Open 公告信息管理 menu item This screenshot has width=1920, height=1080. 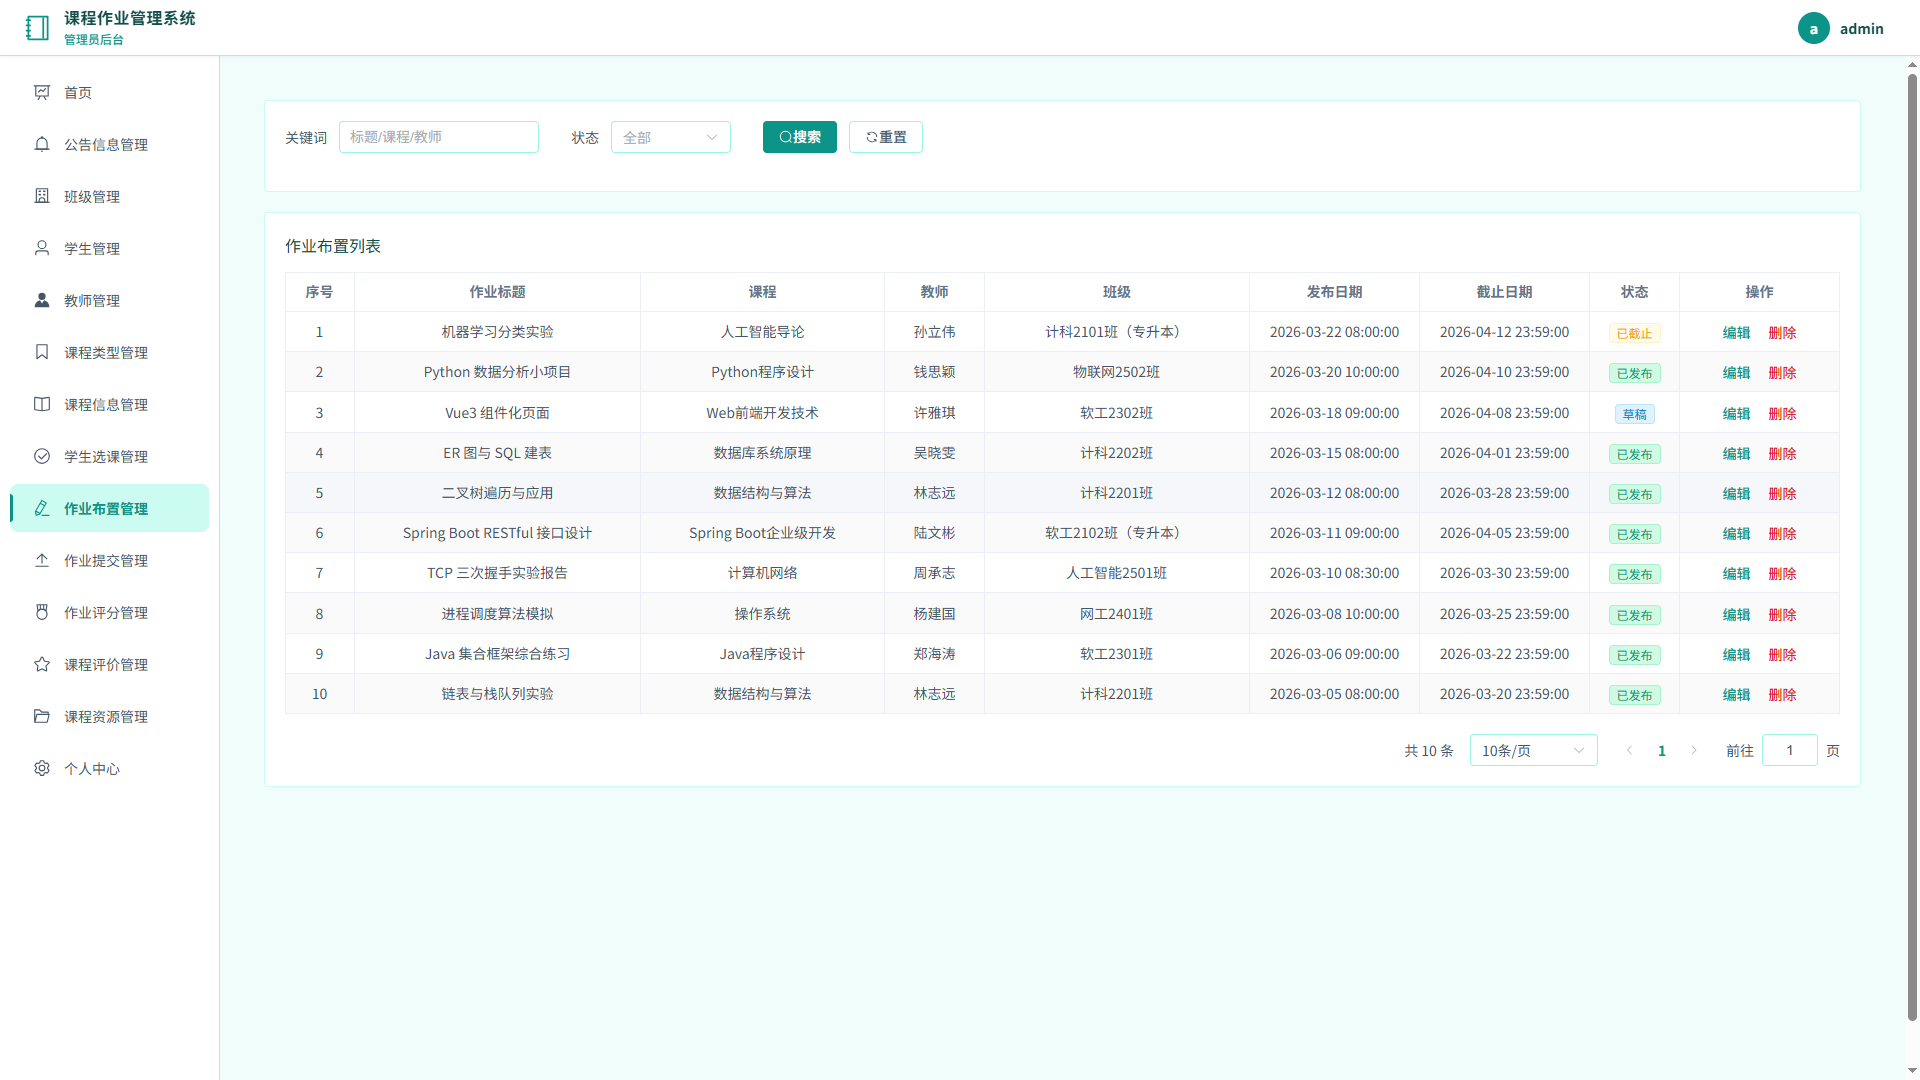[x=110, y=144]
